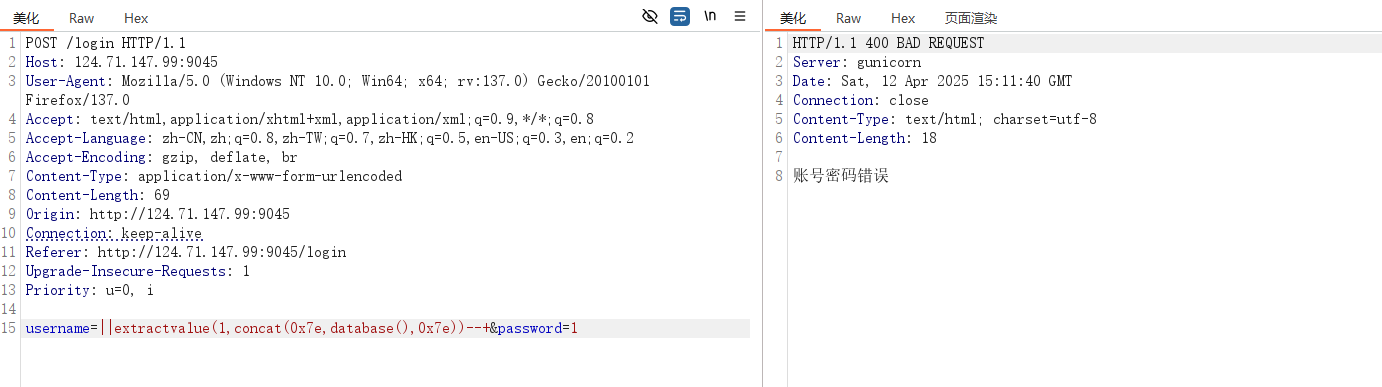Toggle line wrap icon in request toolbar

[x=680, y=16]
